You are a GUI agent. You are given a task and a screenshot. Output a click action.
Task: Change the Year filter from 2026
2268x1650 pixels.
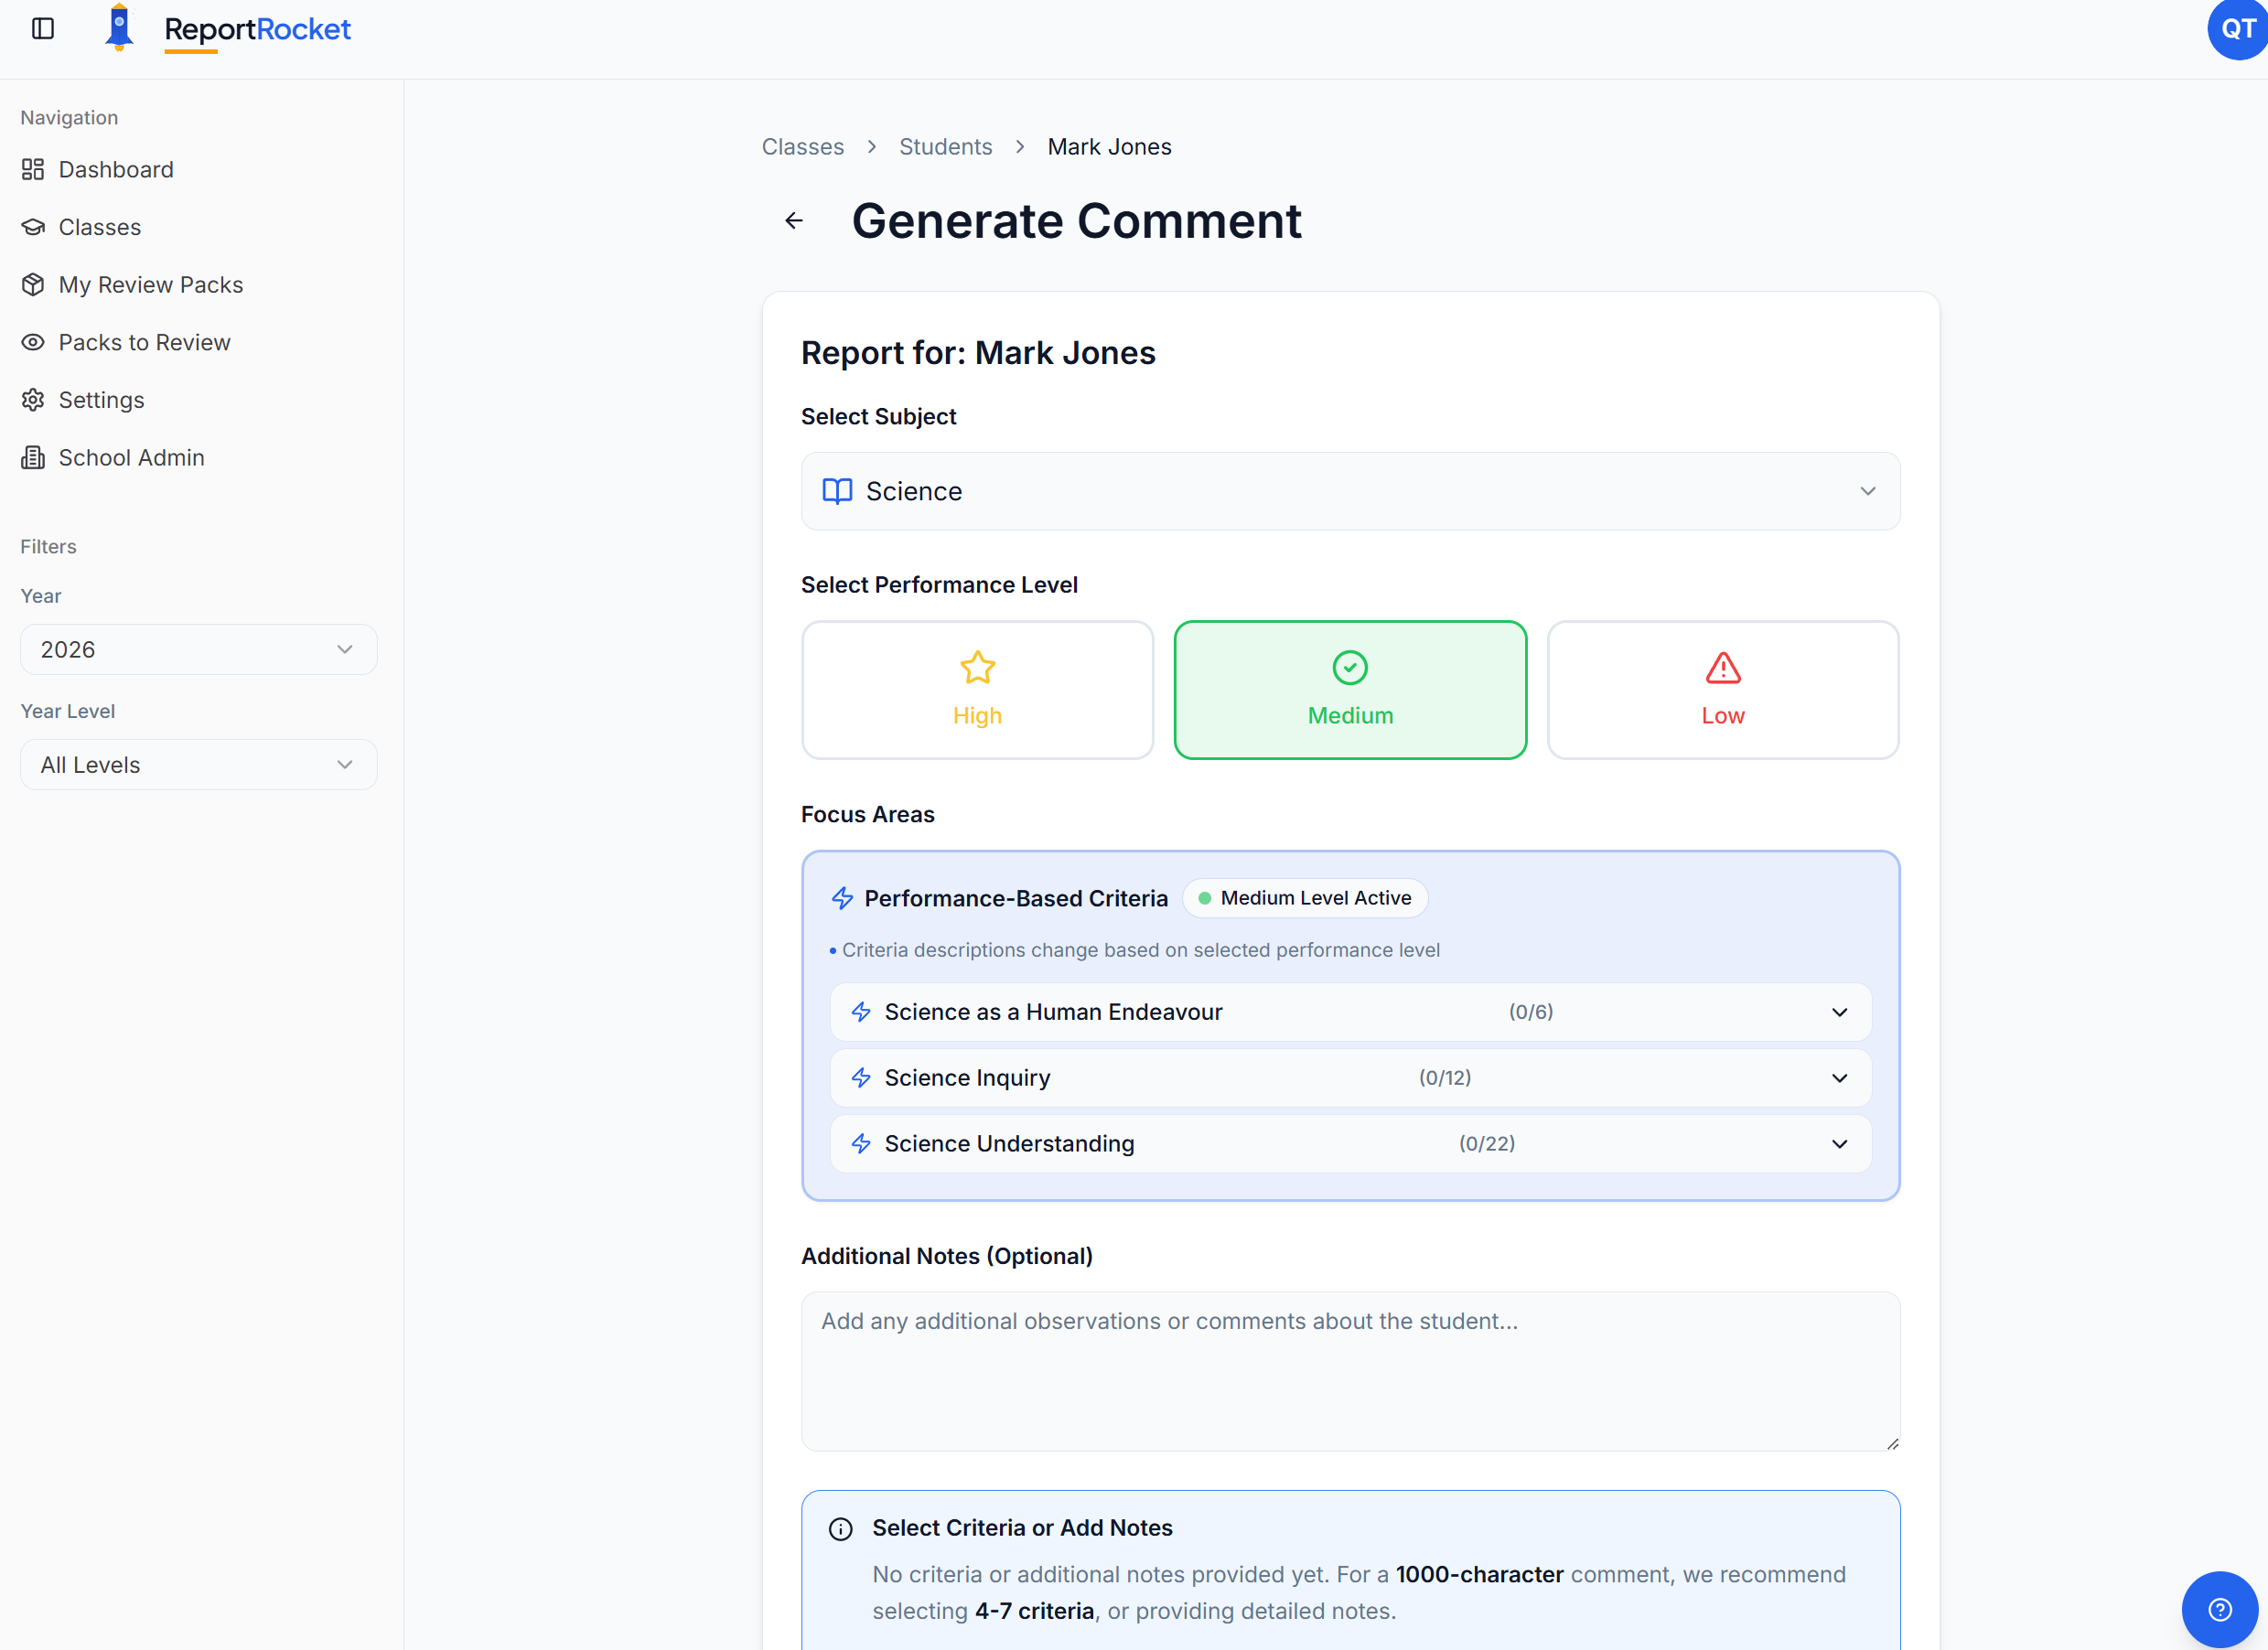198,649
